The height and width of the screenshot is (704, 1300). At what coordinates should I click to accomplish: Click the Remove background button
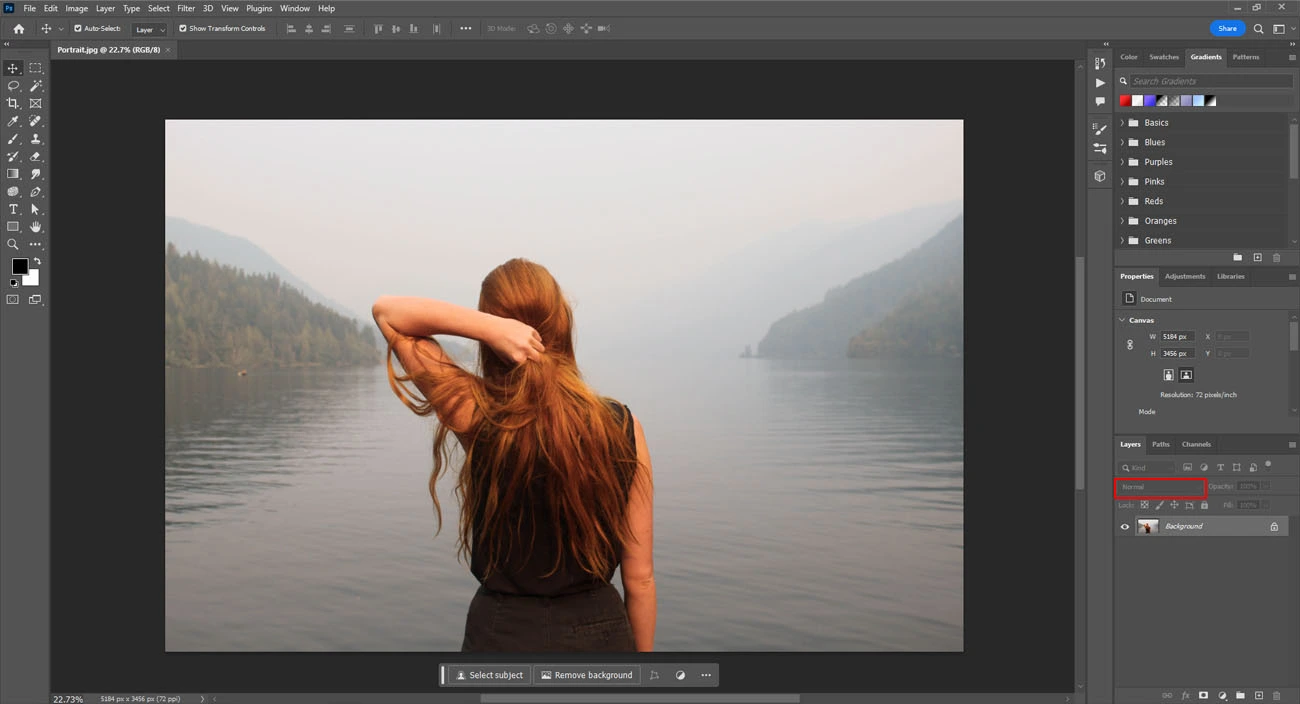coord(586,675)
